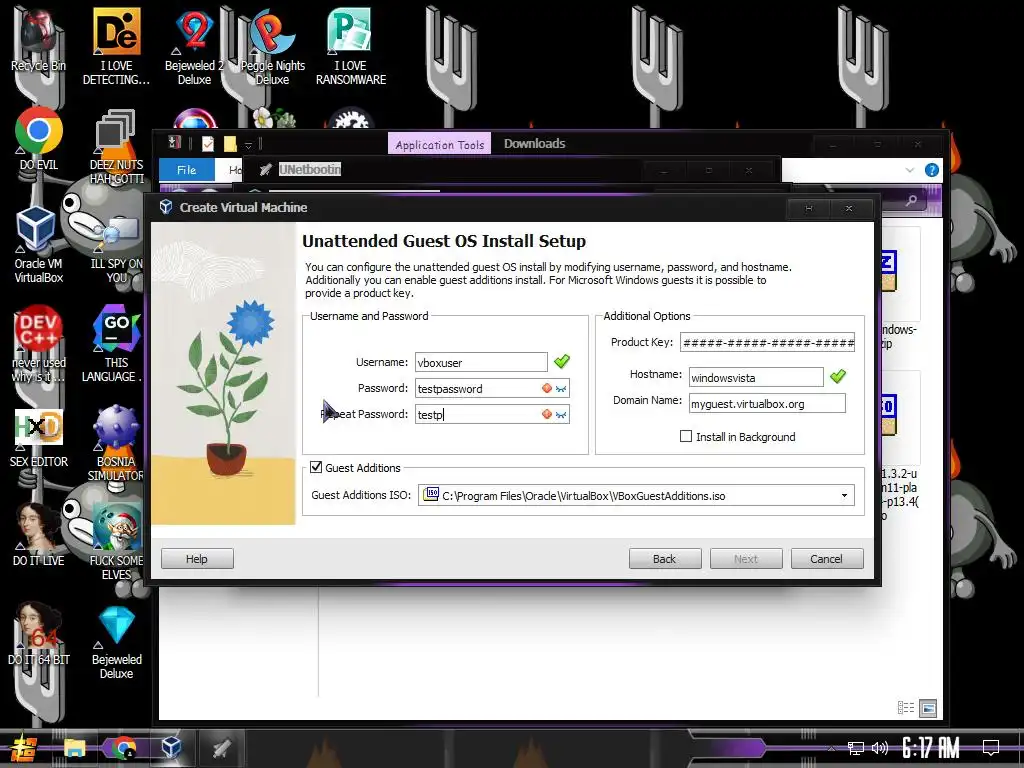This screenshot has height=768, width=1024.
Task: Switch Explorer to details view icon
Action: click(906, 707)
